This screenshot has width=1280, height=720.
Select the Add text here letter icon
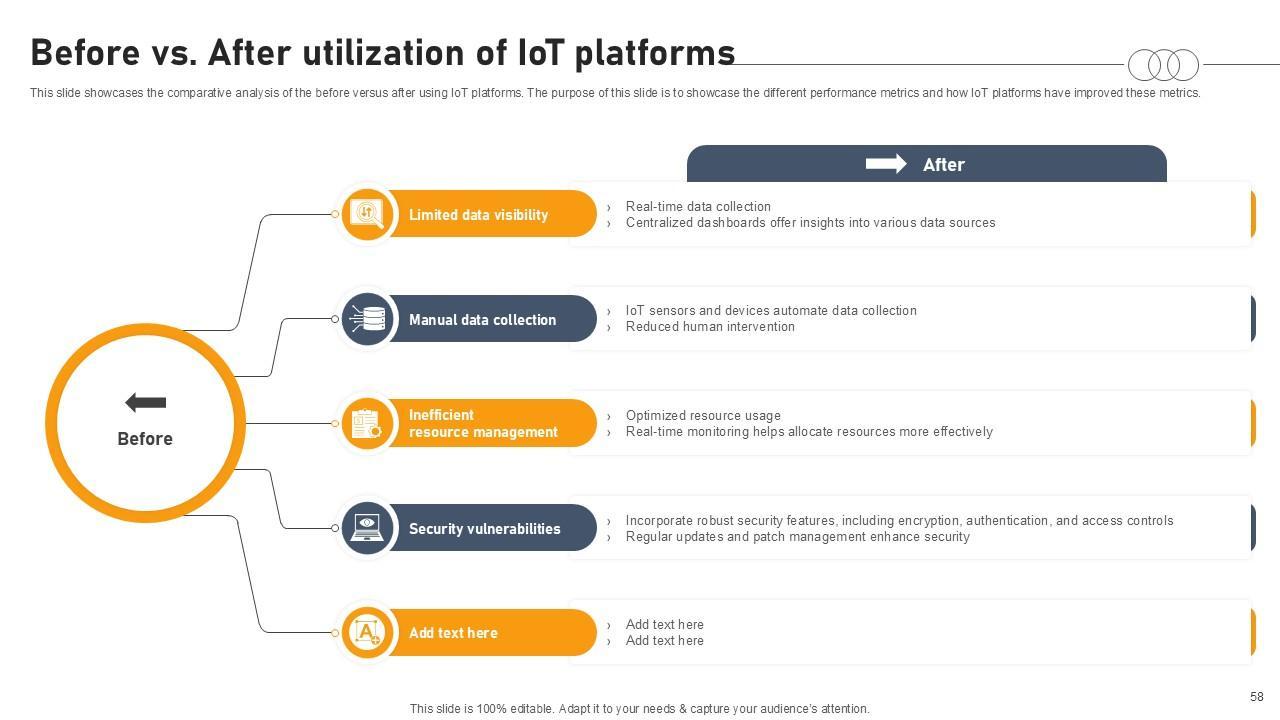click(367, 632)
